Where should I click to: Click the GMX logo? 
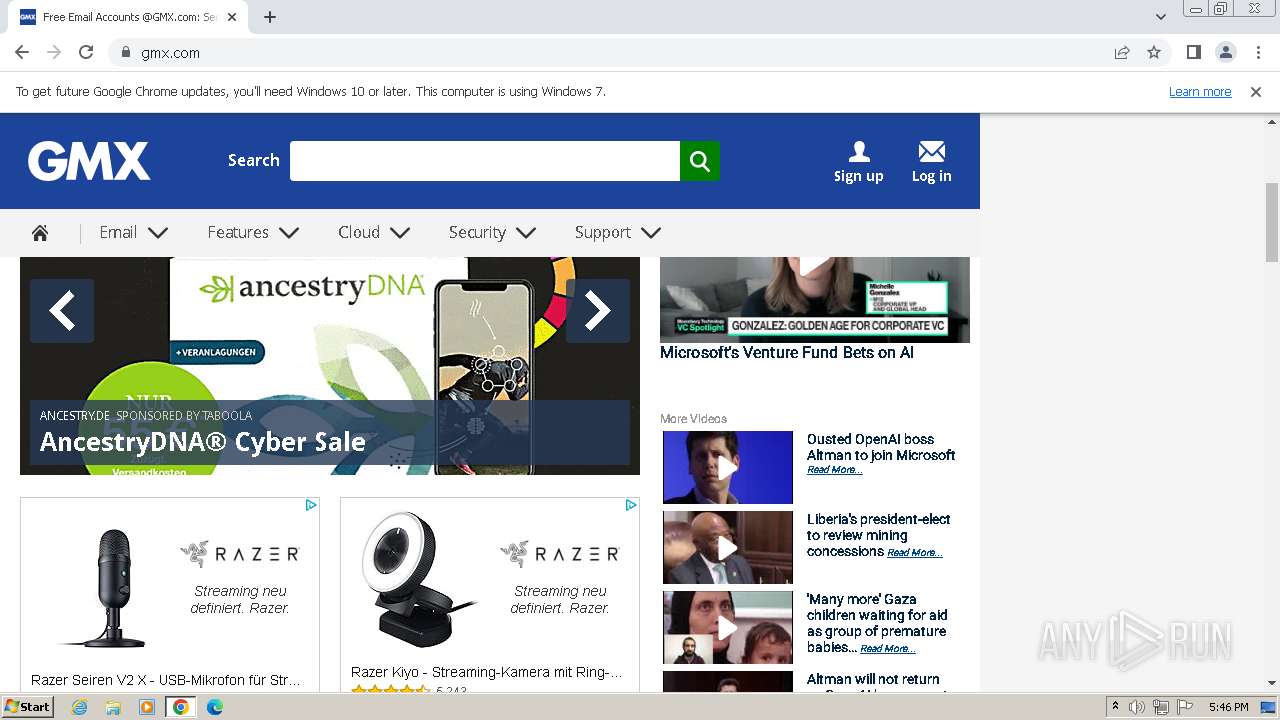(89, 161)
